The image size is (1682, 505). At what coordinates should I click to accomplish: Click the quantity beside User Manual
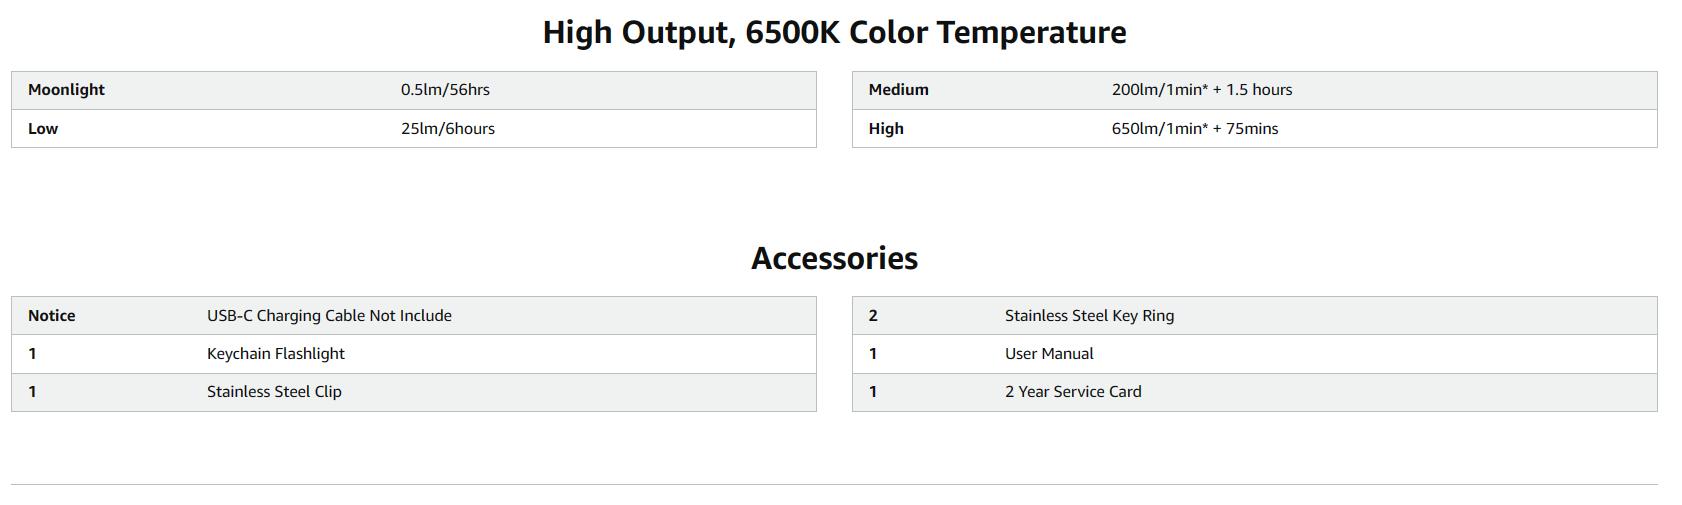(x=873, y=354)
